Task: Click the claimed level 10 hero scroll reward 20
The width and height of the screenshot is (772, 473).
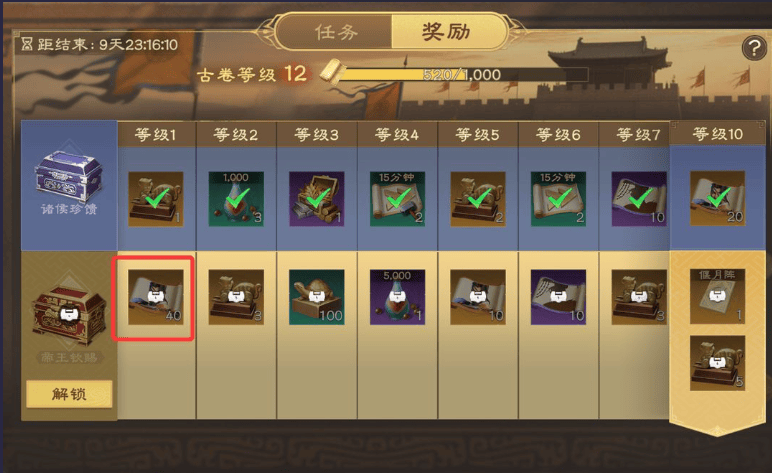Action: [x=717, y=198]
